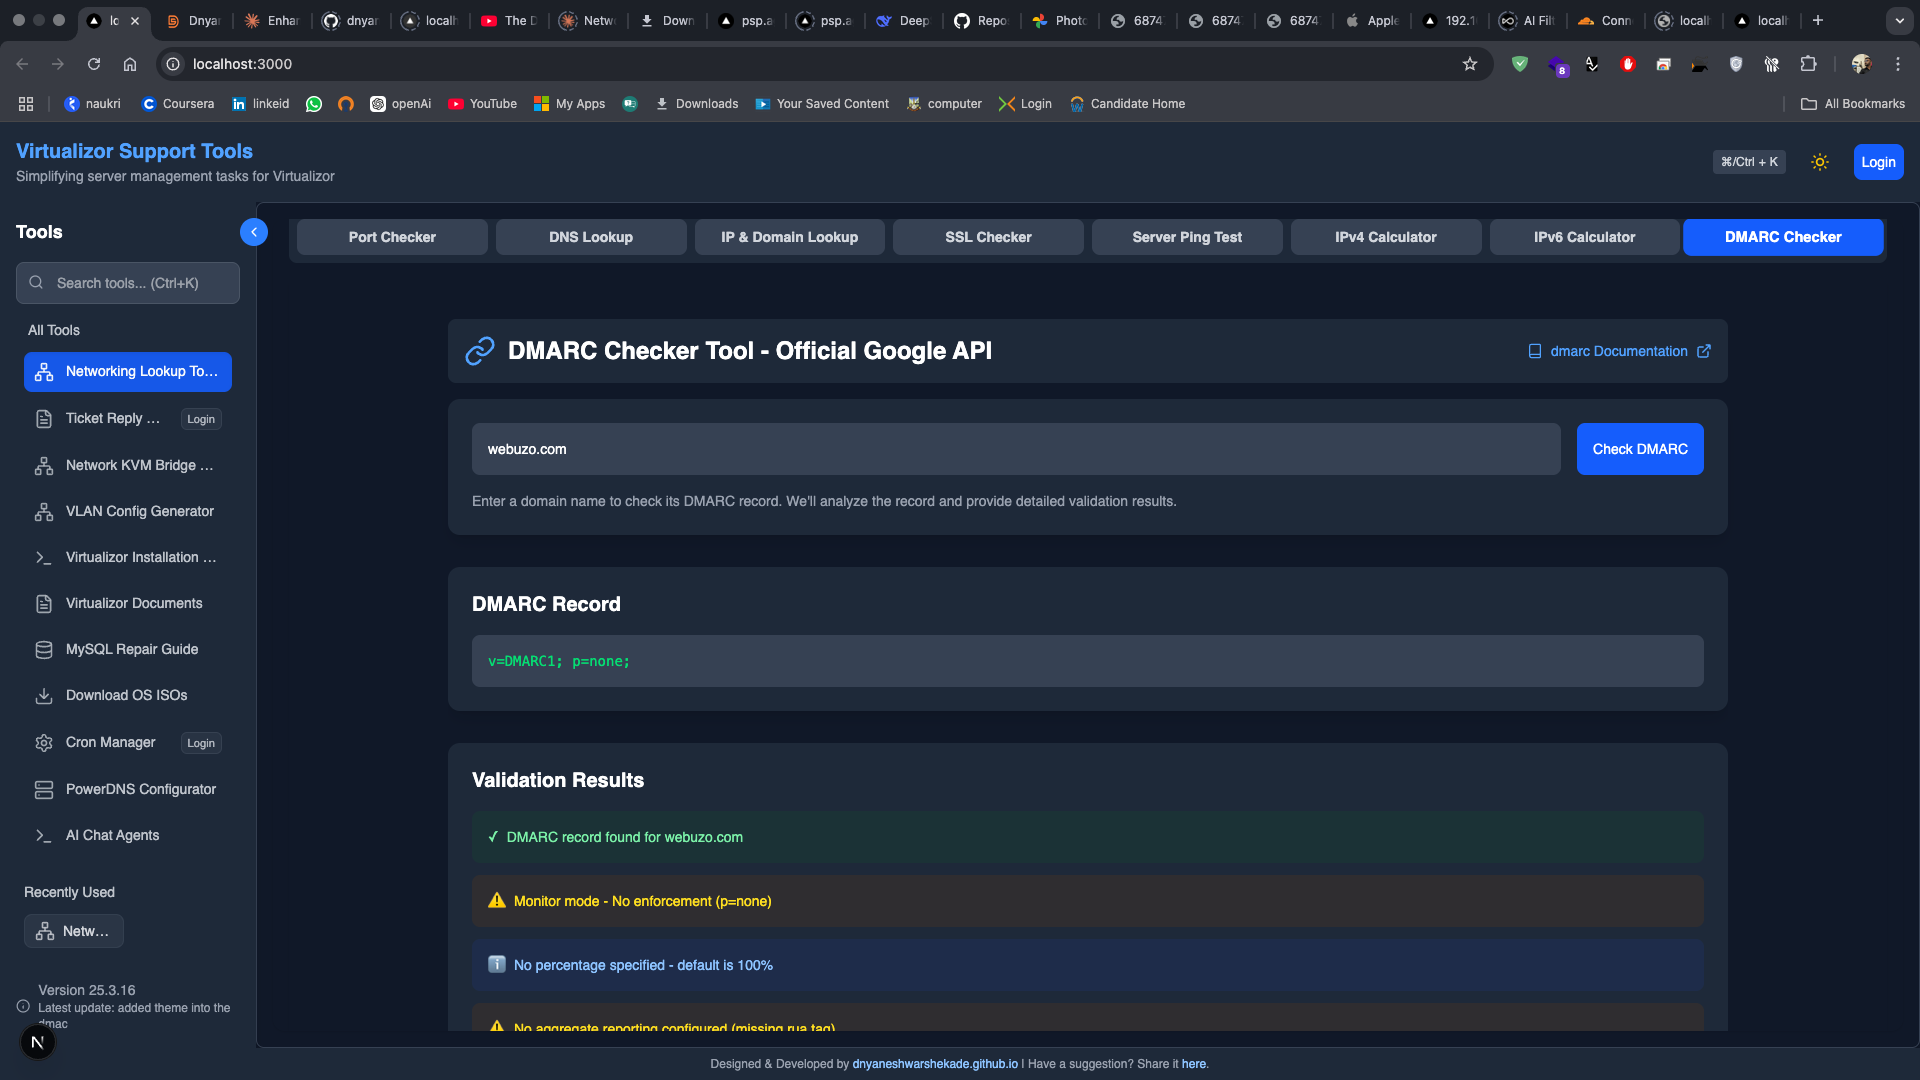Click the 'here' suggestion link in footer

click(1193, 1064)
